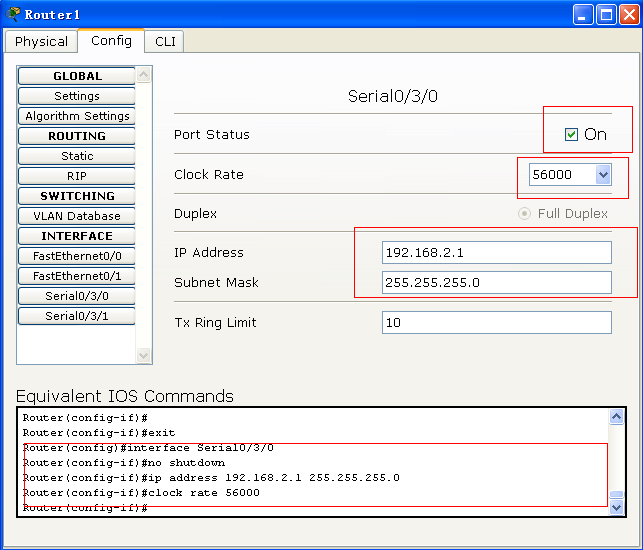Select FastEthernet0/1 interface
The width and height of the screenshot is (643, 550).
77,276
